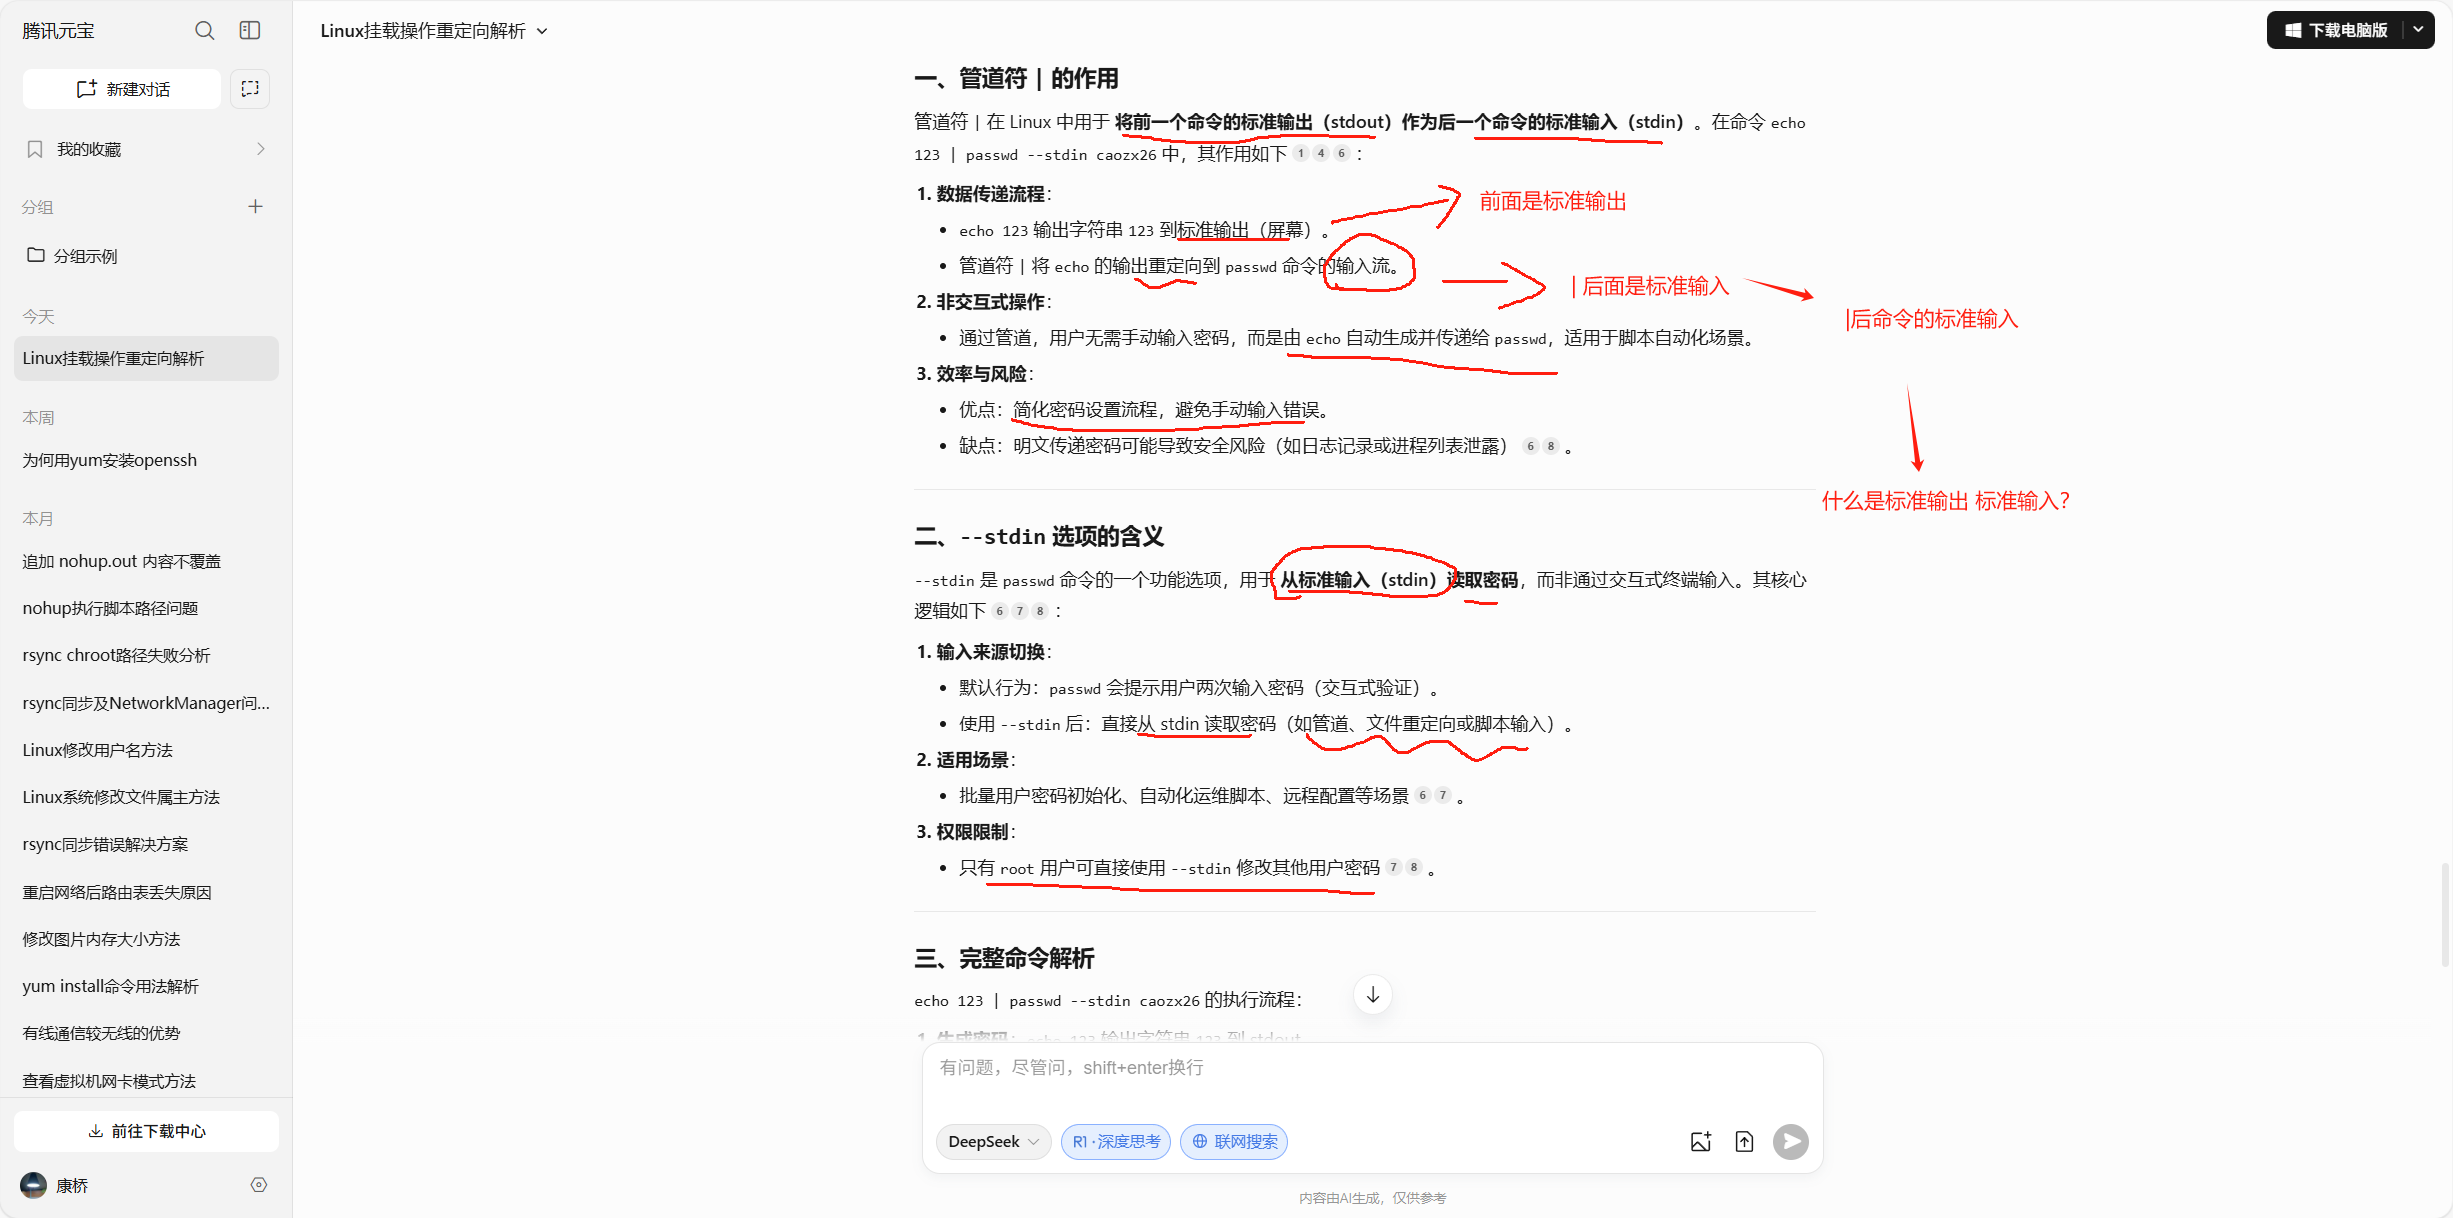The width and height of the screenshot is (2453, 1218).
Task: Click the image upload icon
Action: point(1700,1142)
